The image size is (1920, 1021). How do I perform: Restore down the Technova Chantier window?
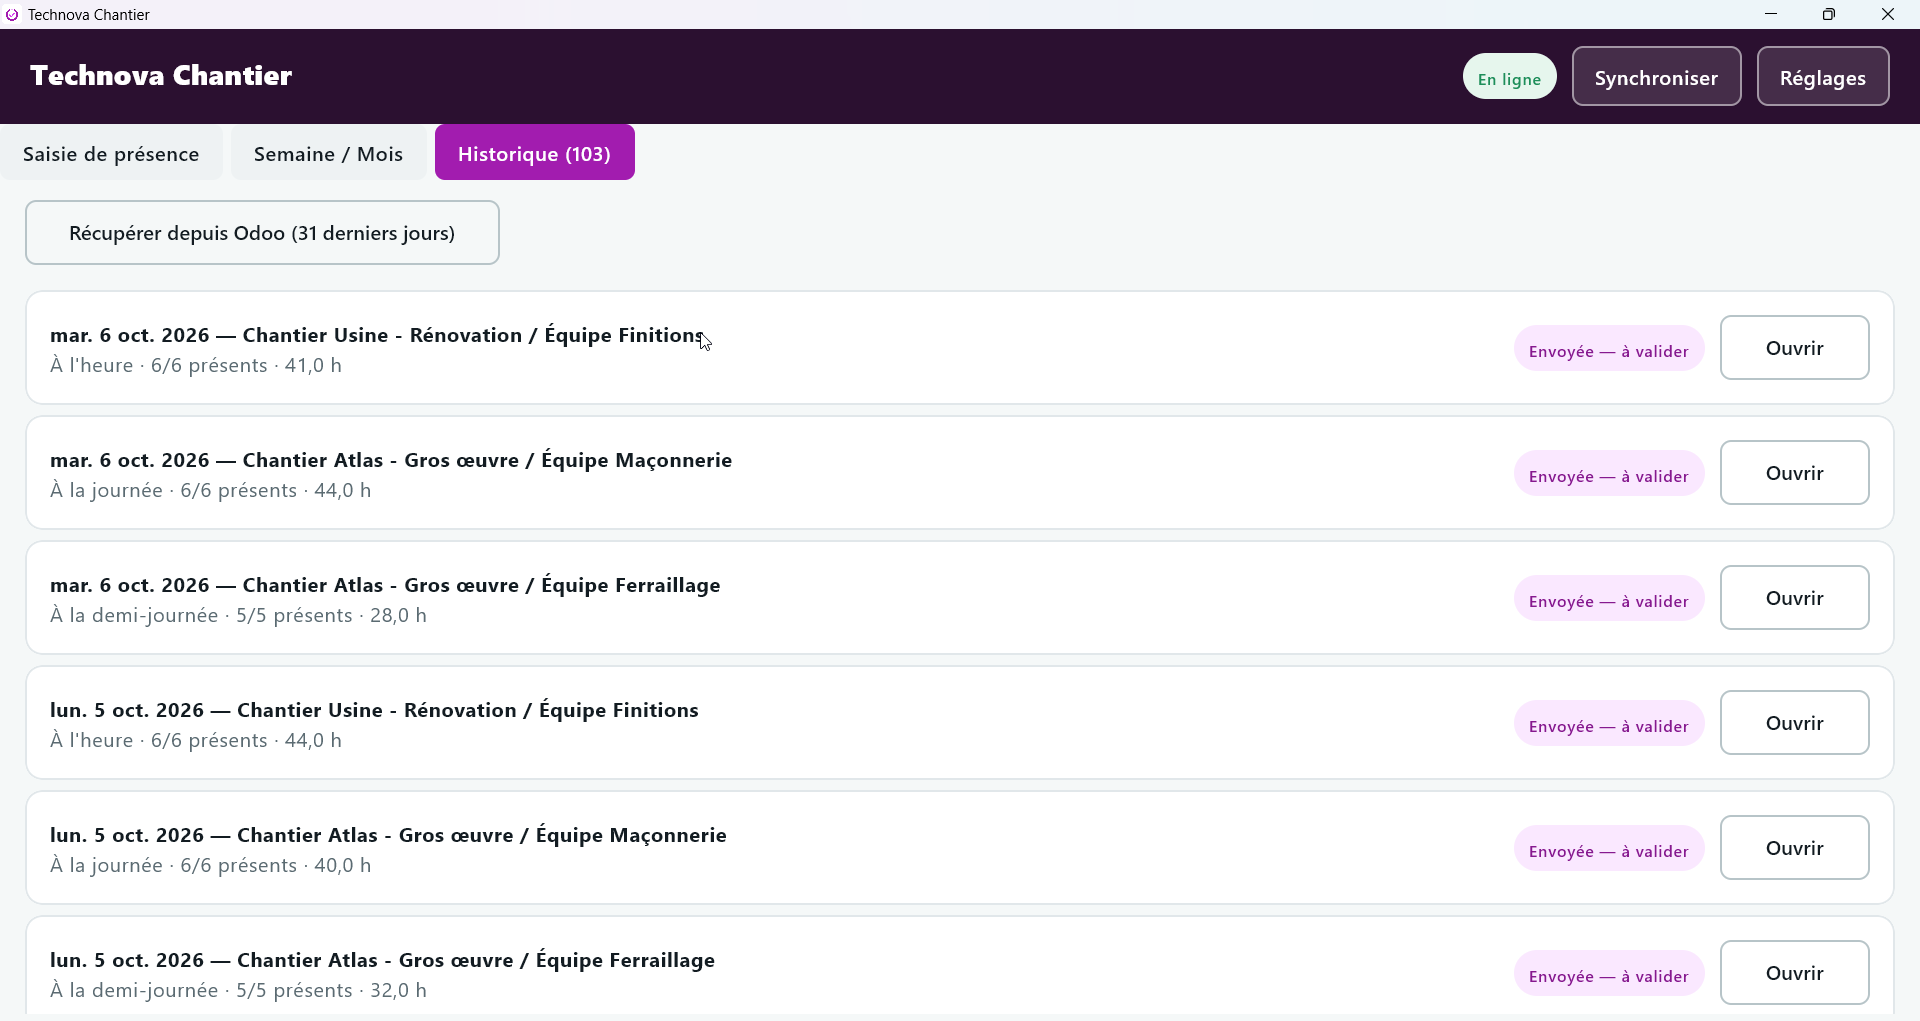(1829, 14)
